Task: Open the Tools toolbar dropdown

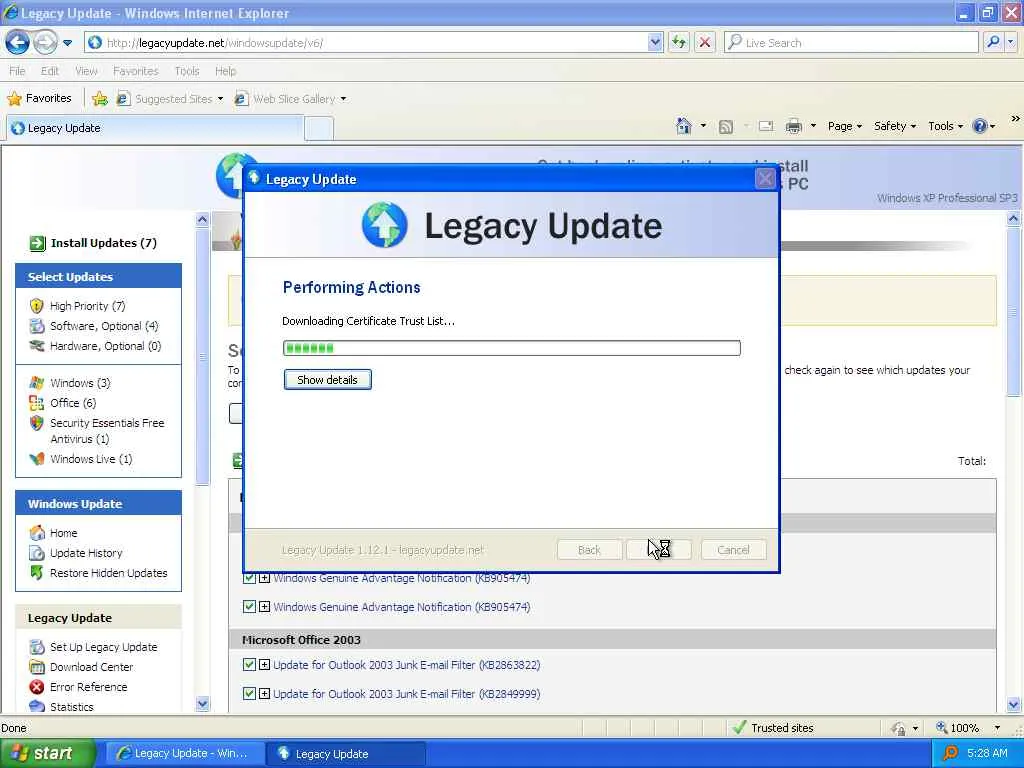Action: pos(946,126)
